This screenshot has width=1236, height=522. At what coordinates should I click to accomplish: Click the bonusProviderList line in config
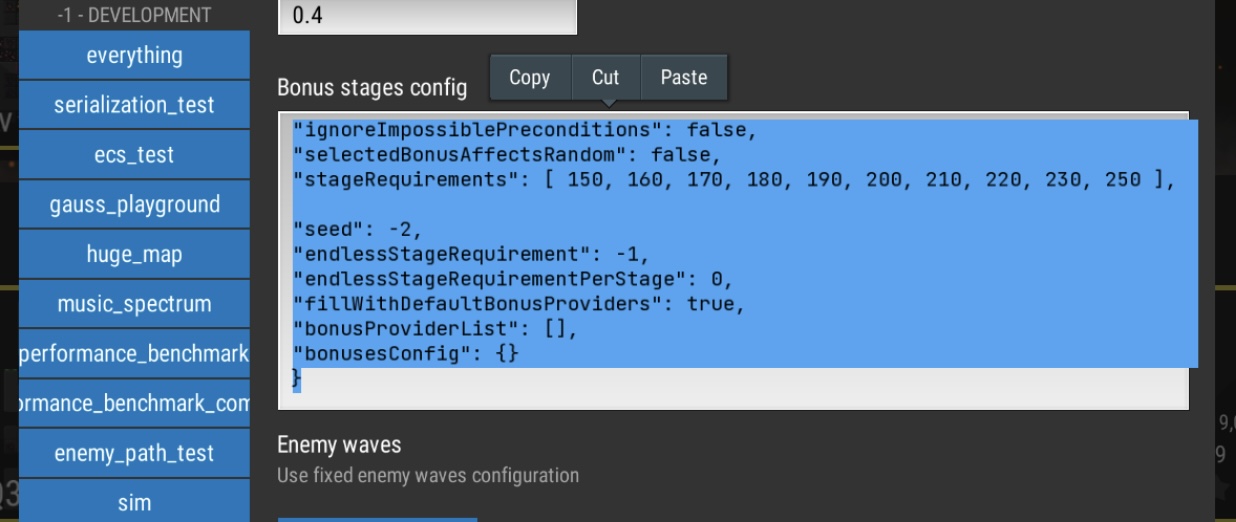click(434, 329)
